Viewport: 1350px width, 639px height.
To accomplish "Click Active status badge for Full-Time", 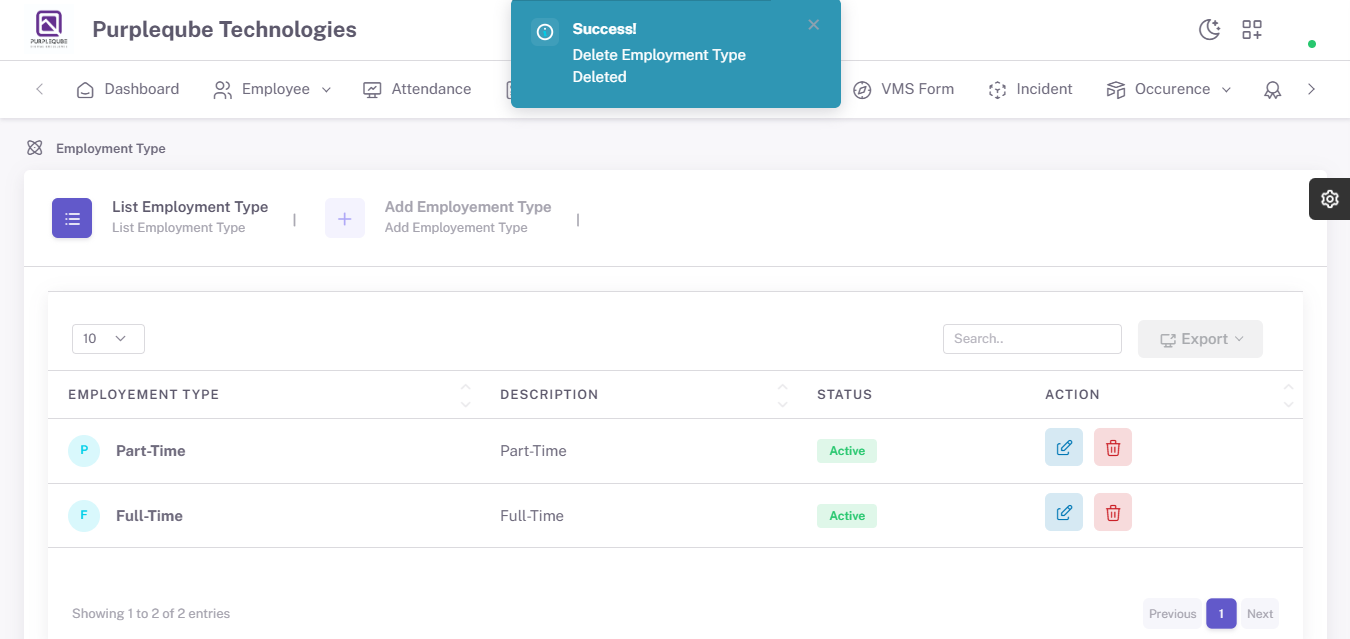I will click(847, 516).
